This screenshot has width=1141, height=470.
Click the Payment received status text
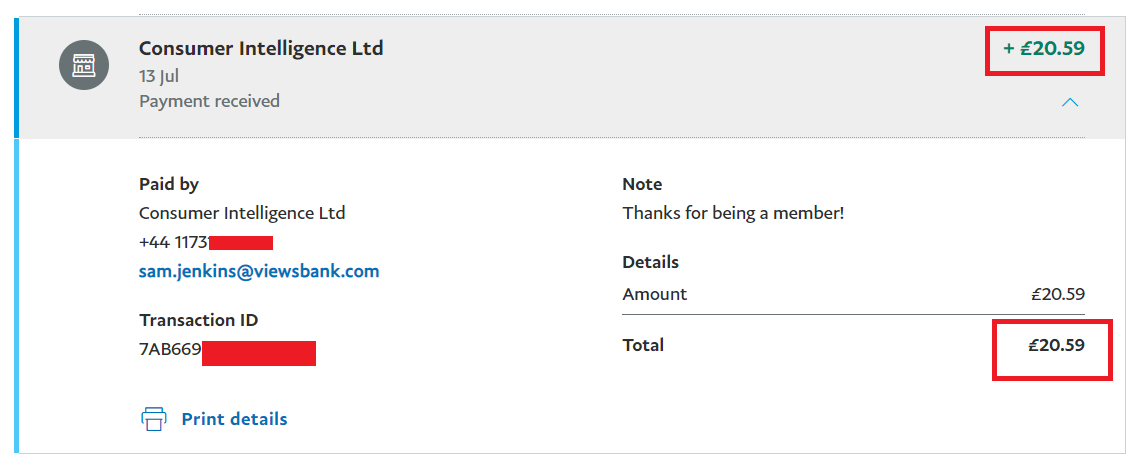(x=210, y=100)
